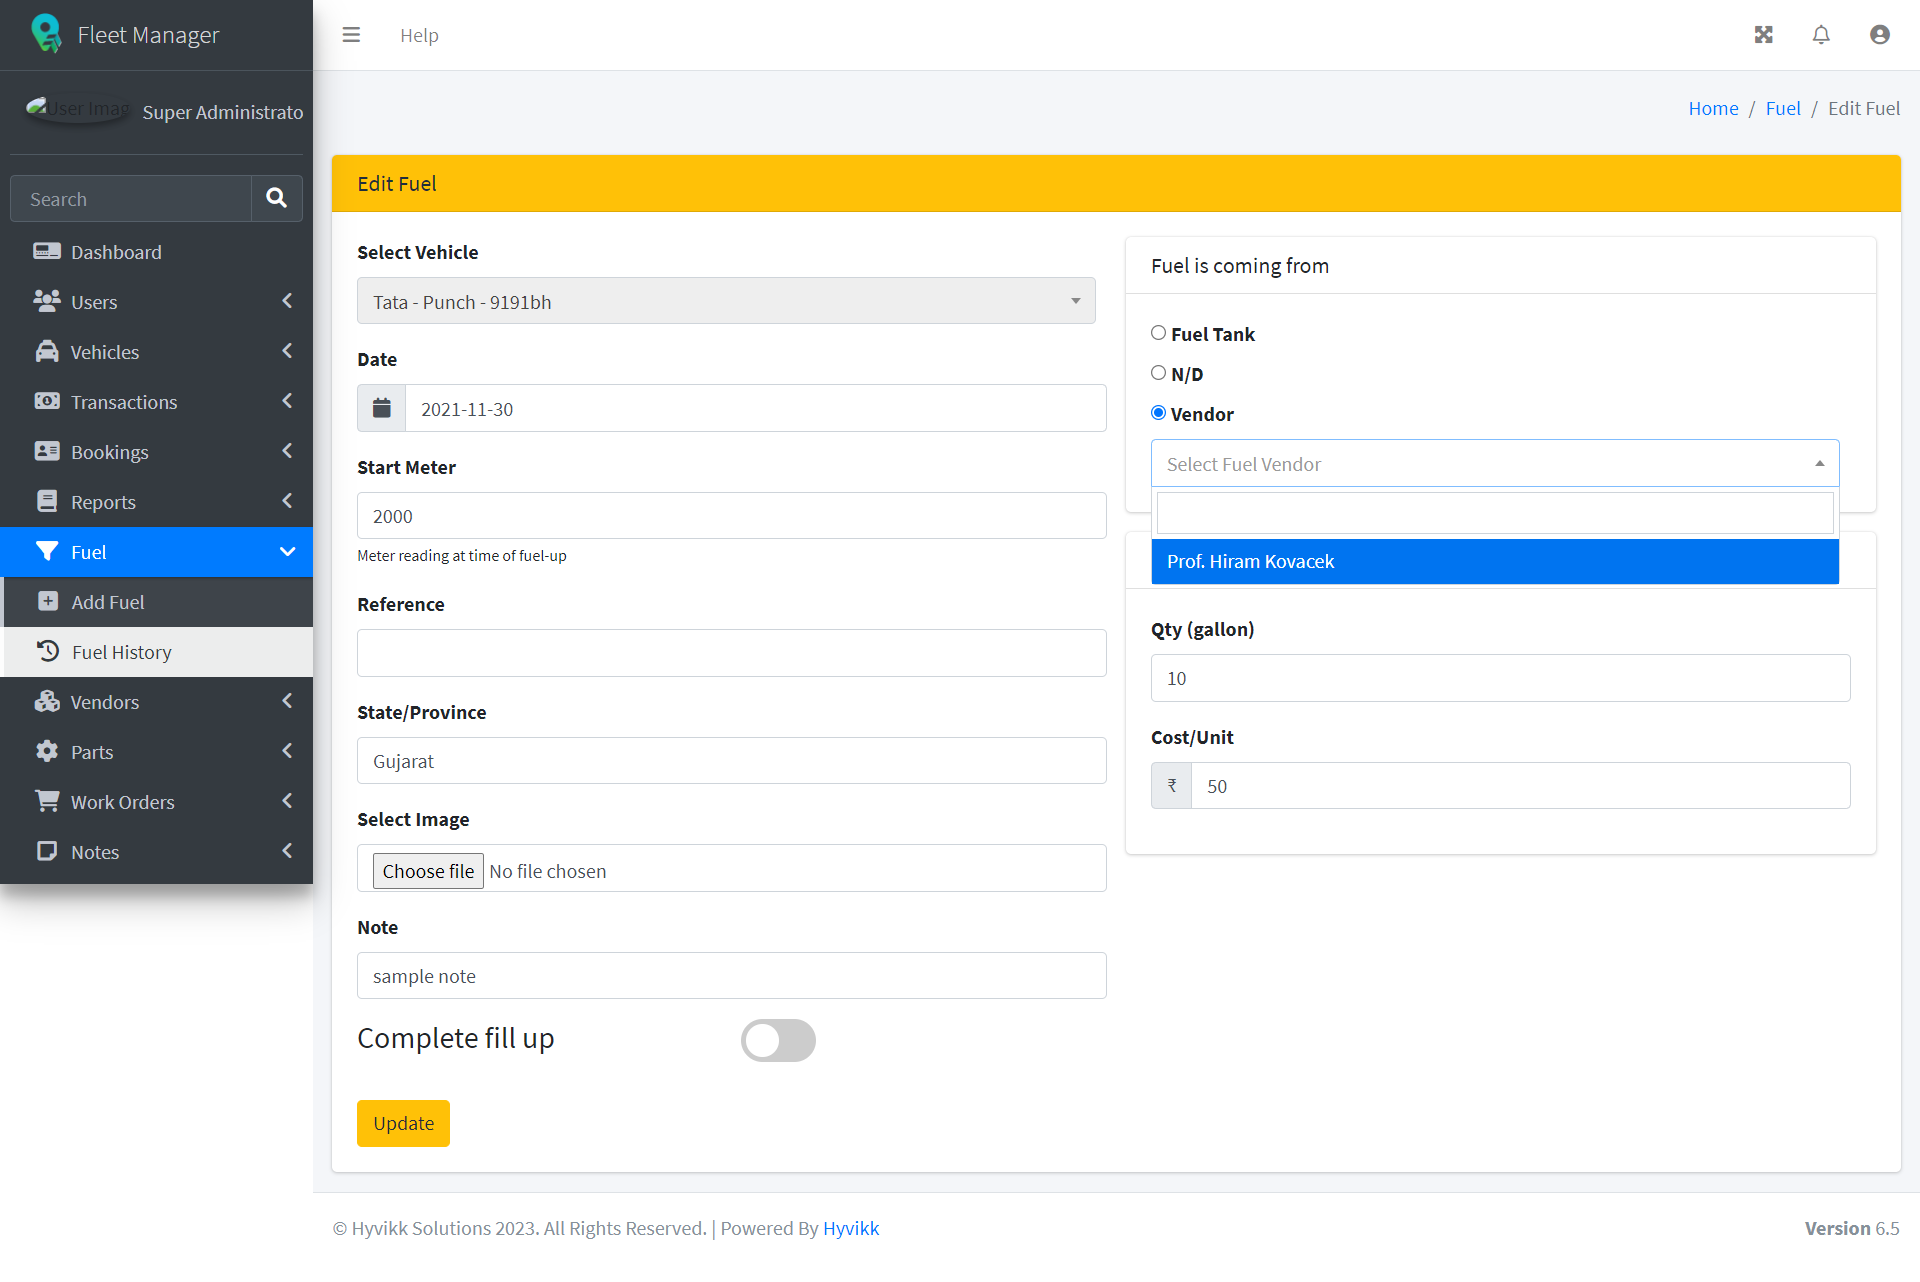Click the Add Fuel plus icon
1920x1282 pixels.
click(48, 601)
